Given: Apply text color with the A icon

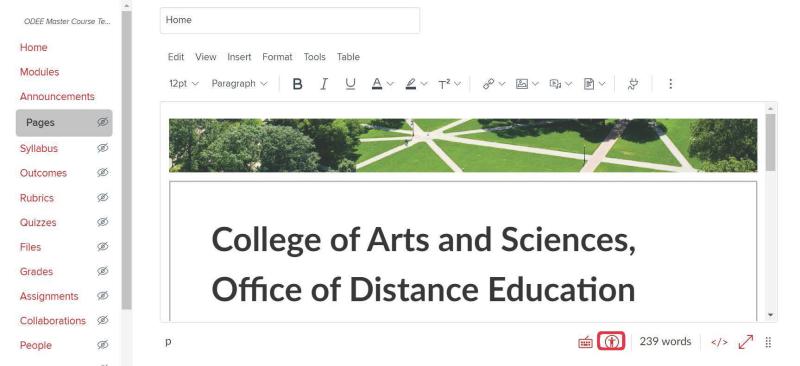Looking at the screenshot, I should [377, 84].
